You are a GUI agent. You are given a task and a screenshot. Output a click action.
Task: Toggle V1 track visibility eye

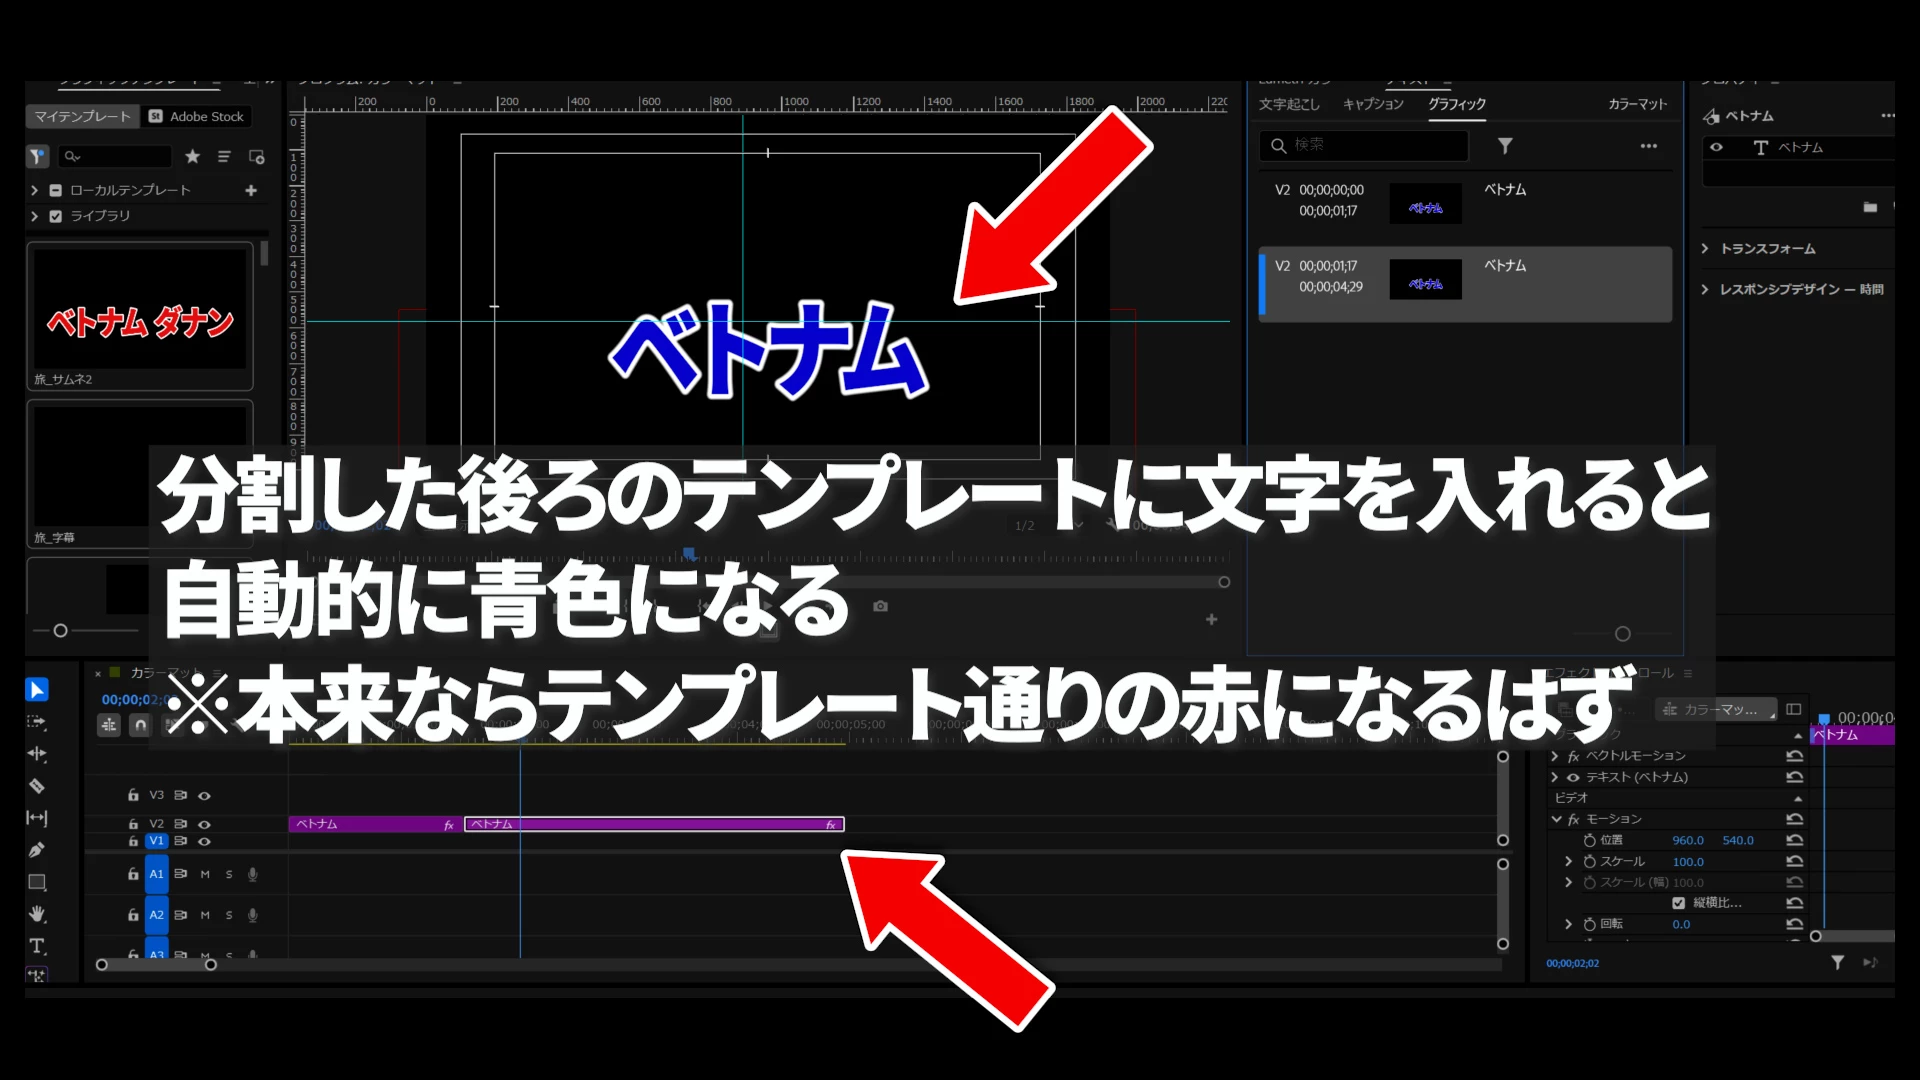coord(204,842)
